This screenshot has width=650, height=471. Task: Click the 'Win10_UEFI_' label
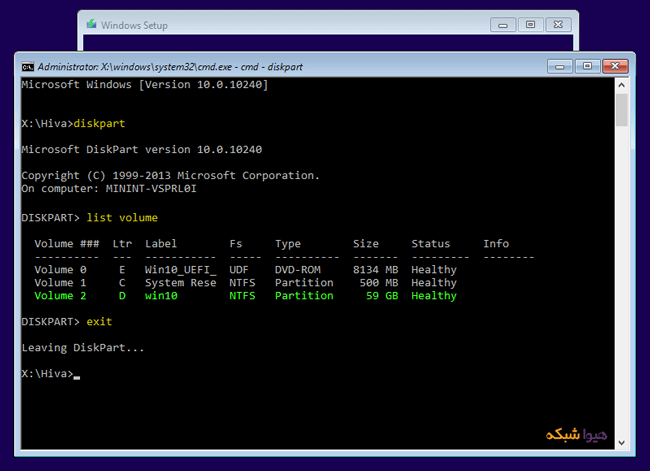click(x=180, y=270)
